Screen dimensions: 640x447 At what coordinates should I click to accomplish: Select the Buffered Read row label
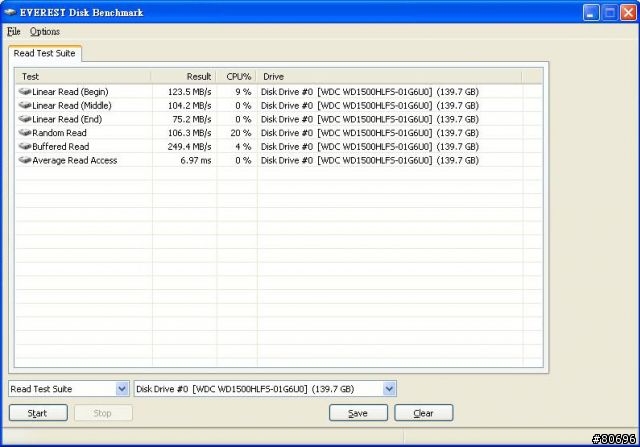click(60, 147)
